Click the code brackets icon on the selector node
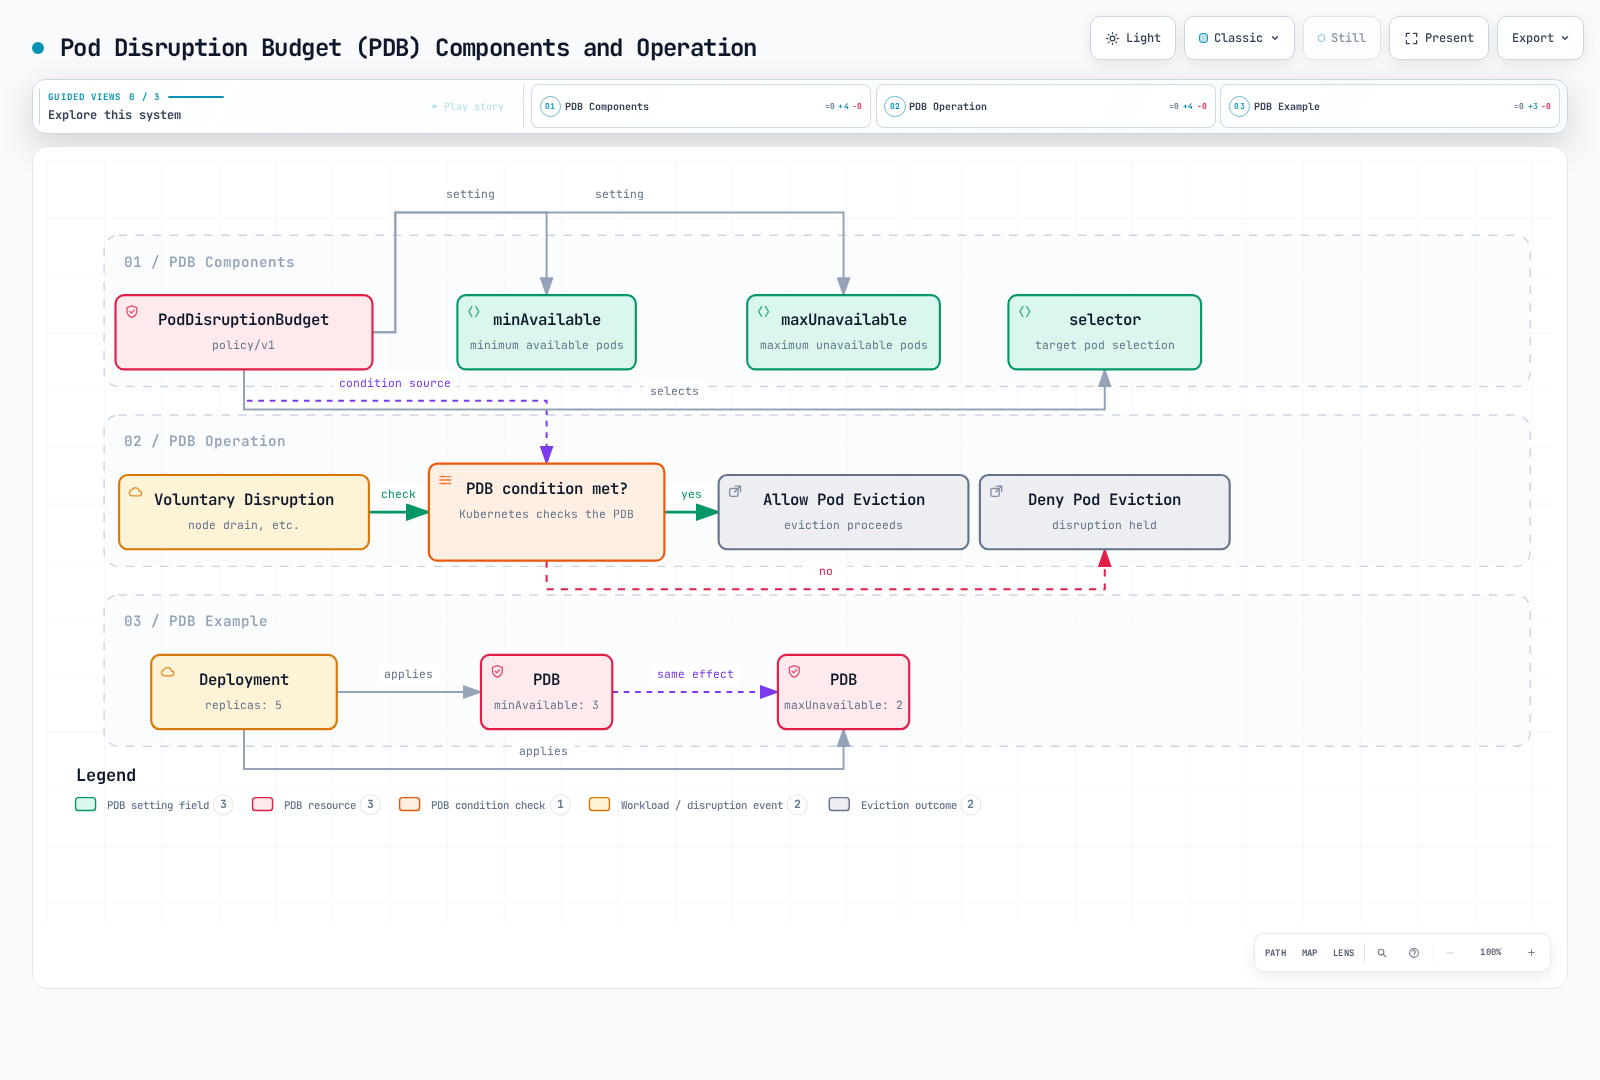 [1025, 312]
